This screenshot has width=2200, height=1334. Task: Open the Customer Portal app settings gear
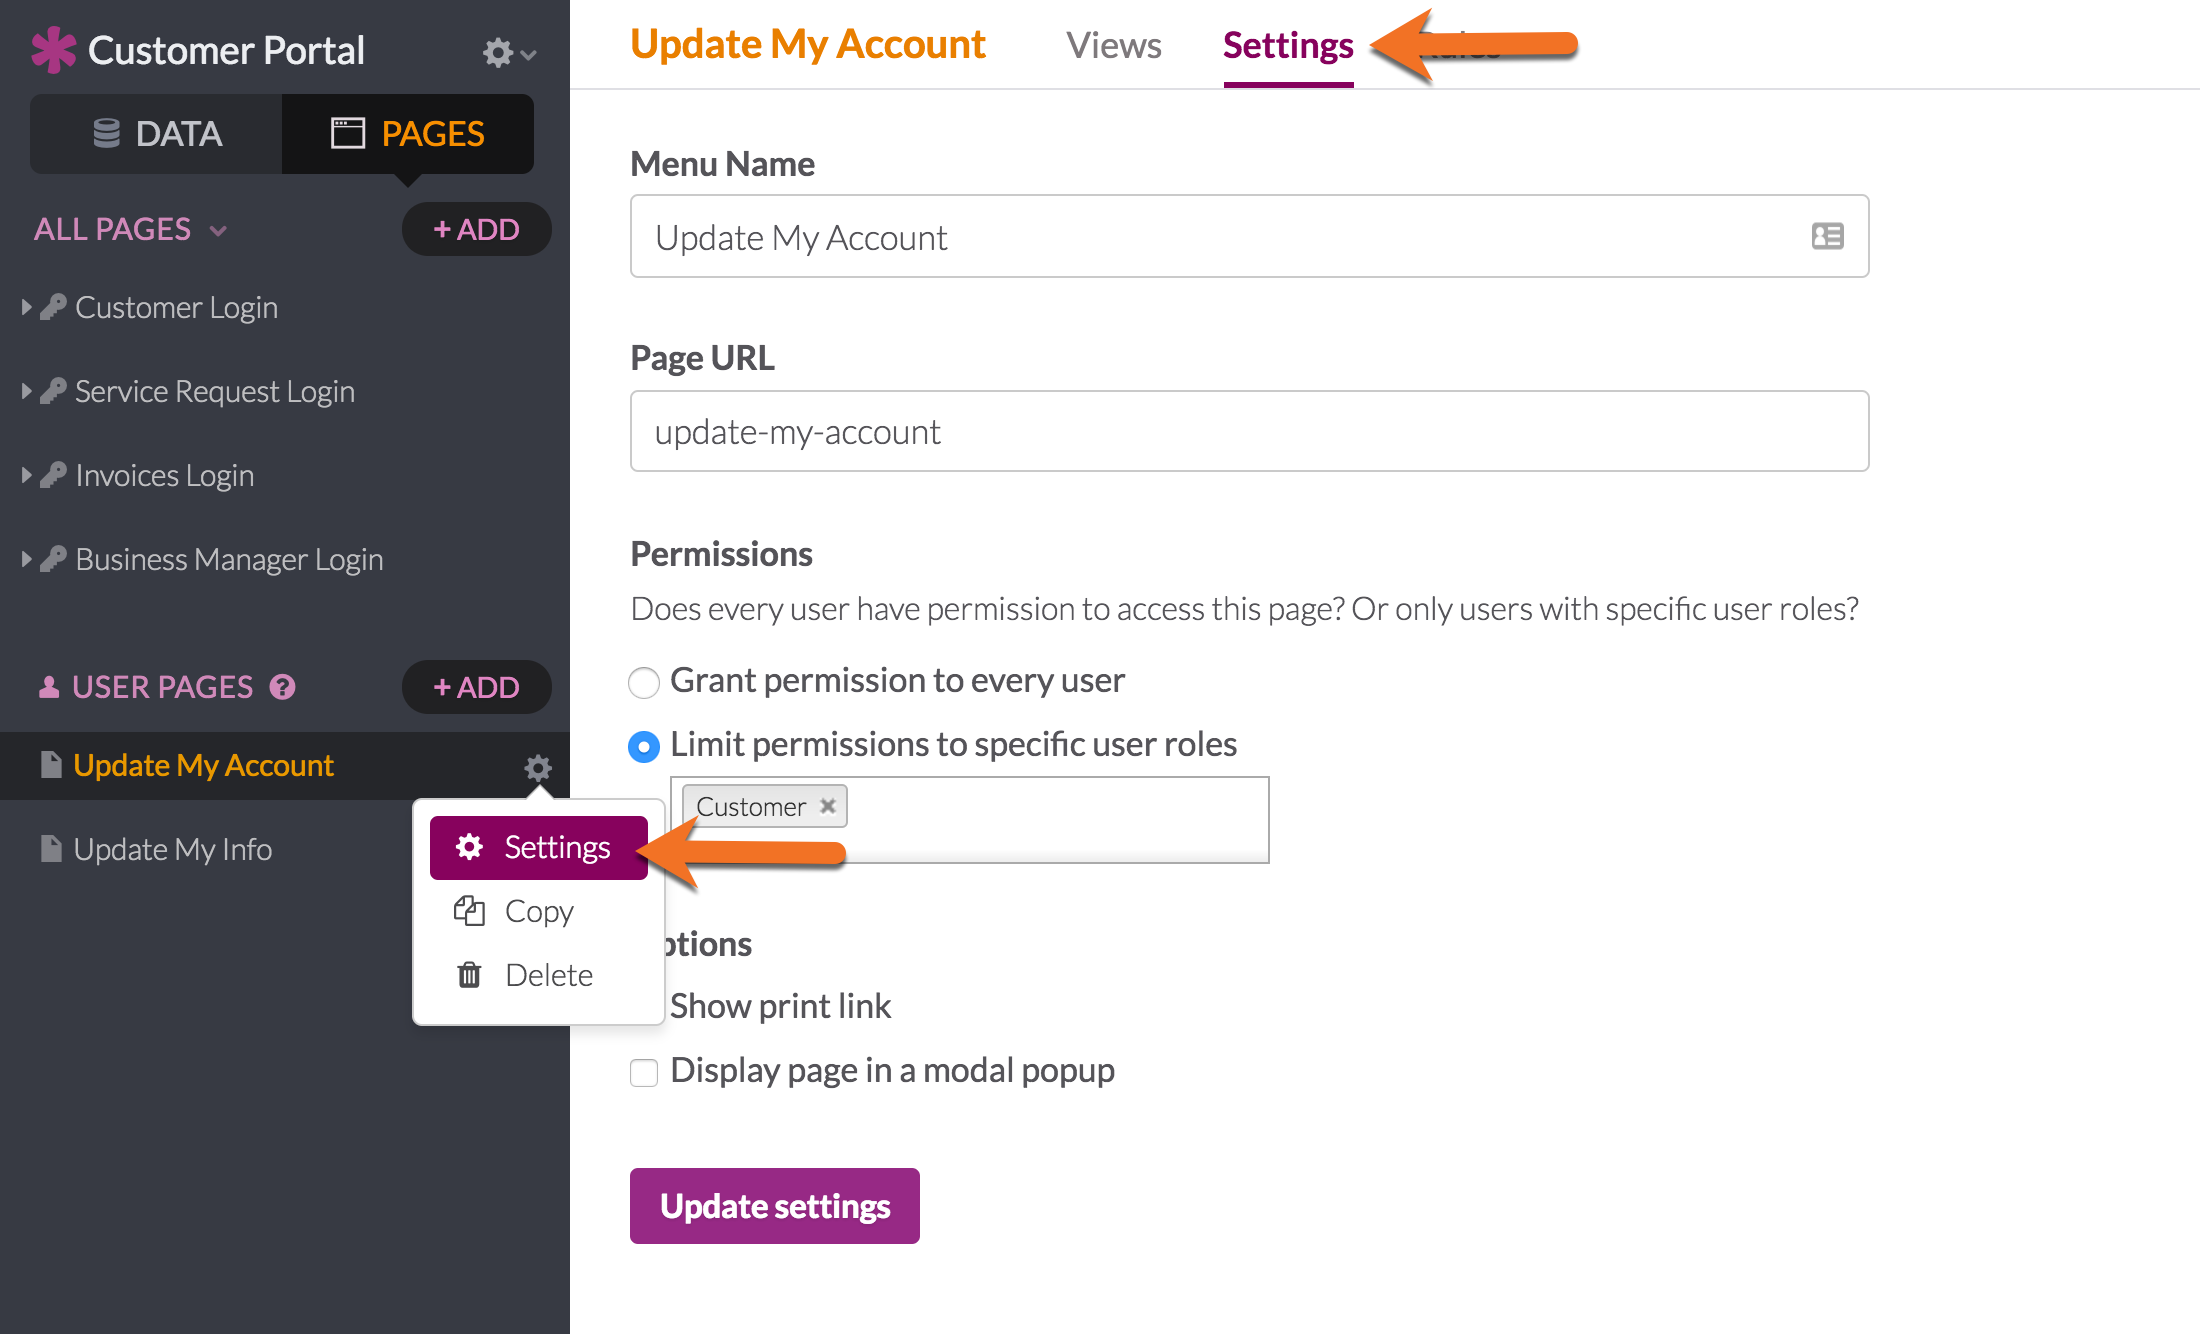[x=508, y=52]
